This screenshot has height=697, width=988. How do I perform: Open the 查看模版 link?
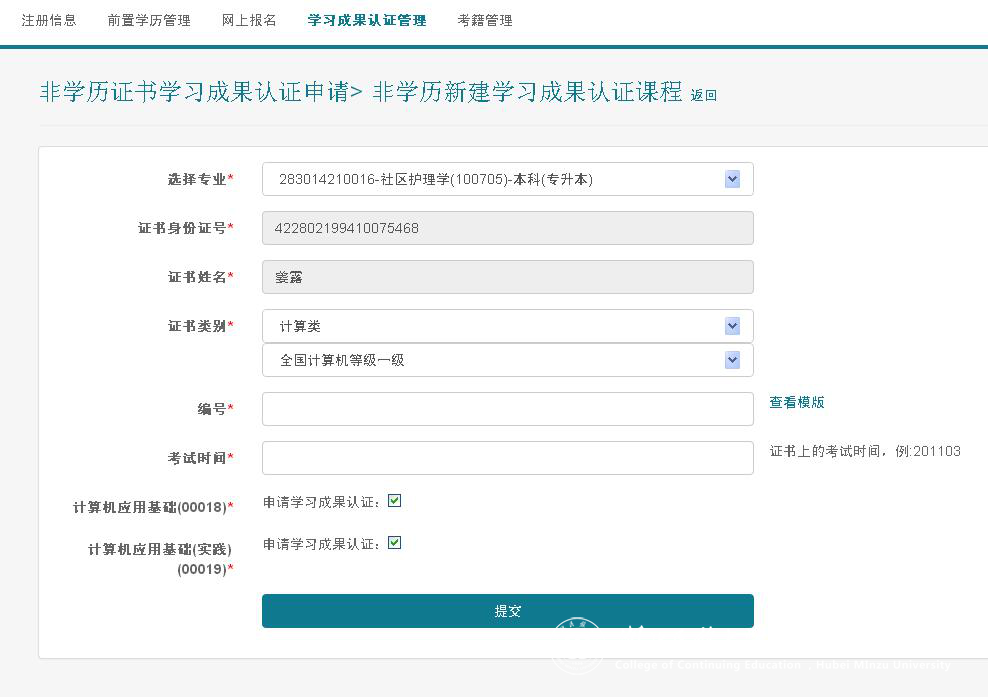[x=797, y=402]
